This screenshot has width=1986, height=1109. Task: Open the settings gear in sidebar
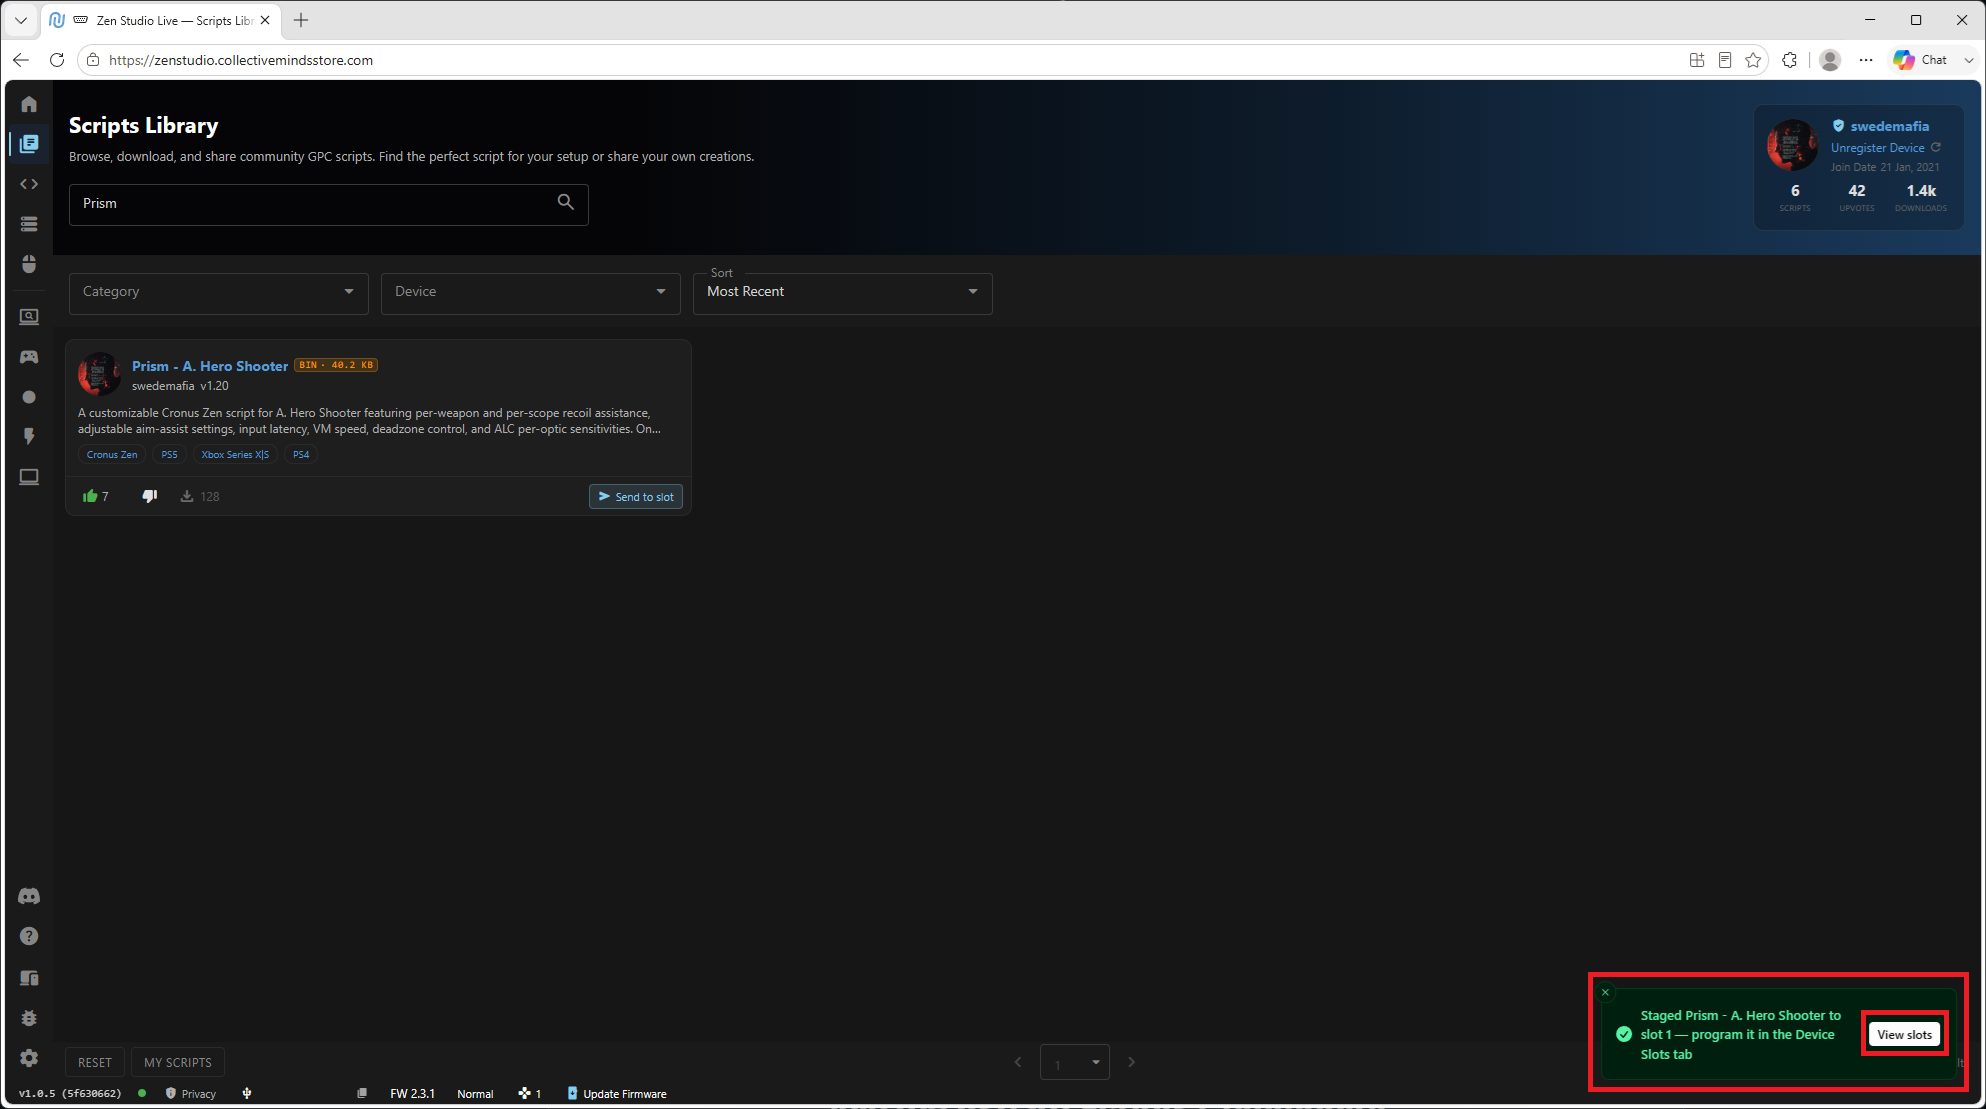(29, 1058)
